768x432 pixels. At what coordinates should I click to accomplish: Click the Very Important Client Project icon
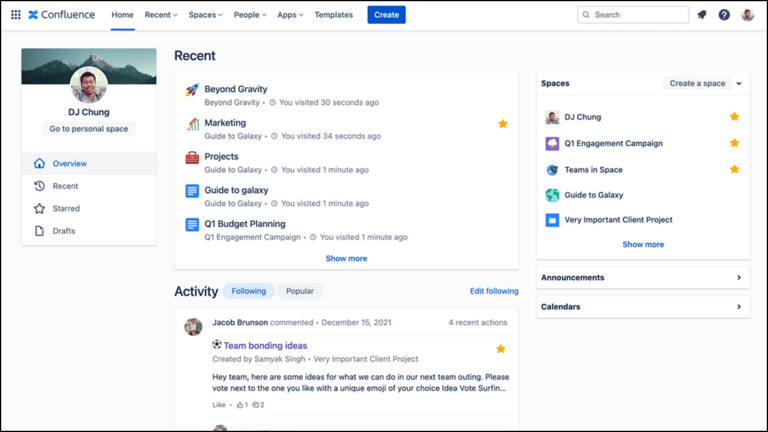pyautogui.click(x=552, y=220)
